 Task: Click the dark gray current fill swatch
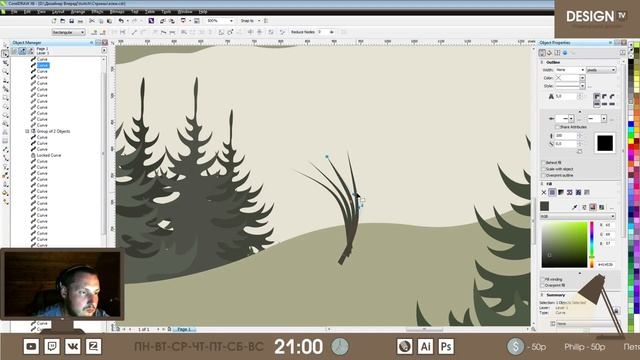point(544,207)
